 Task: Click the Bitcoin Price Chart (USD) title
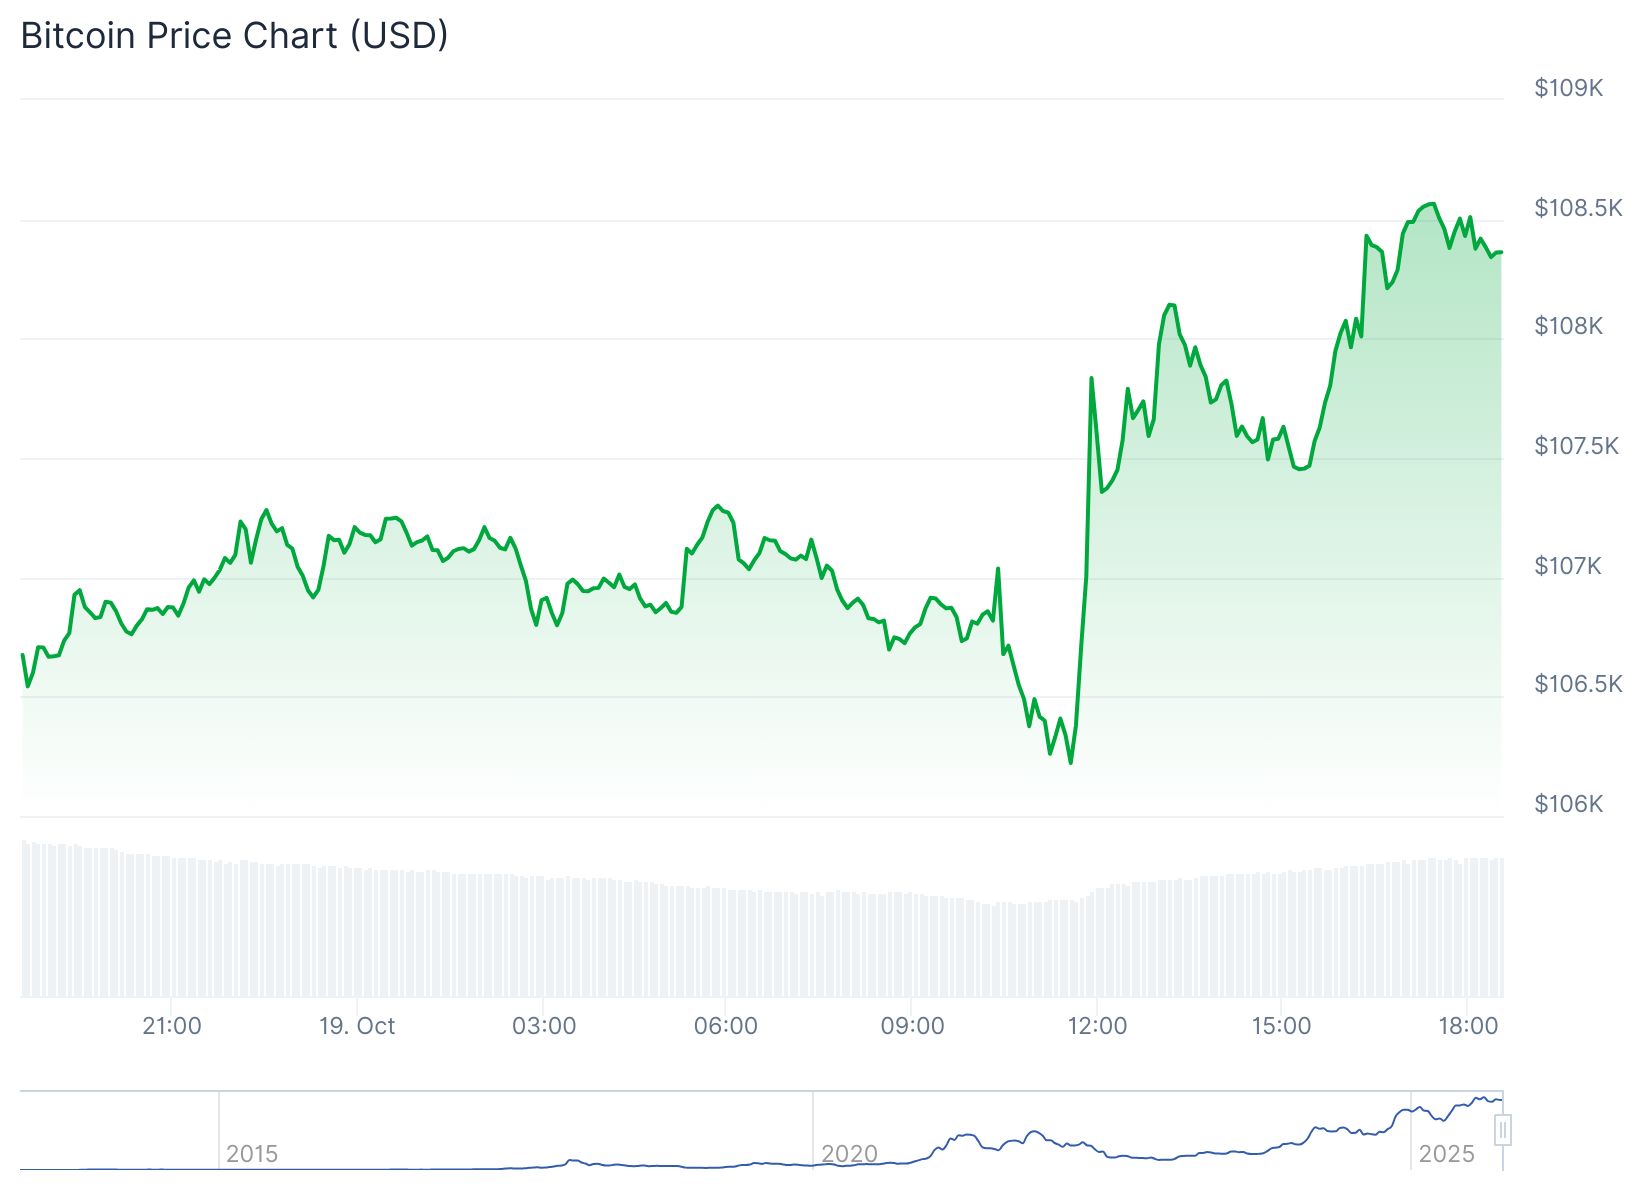click(234, 36)
